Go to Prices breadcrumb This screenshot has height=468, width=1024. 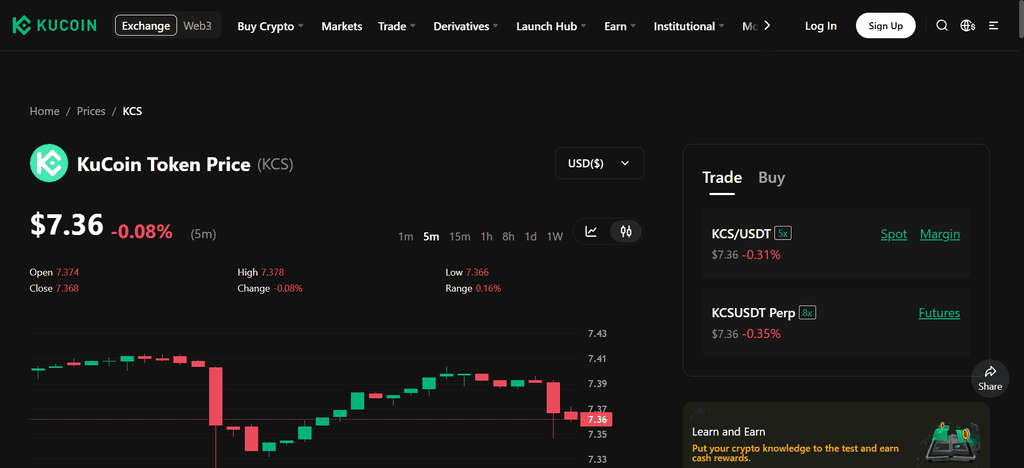(x=91, y=111)
